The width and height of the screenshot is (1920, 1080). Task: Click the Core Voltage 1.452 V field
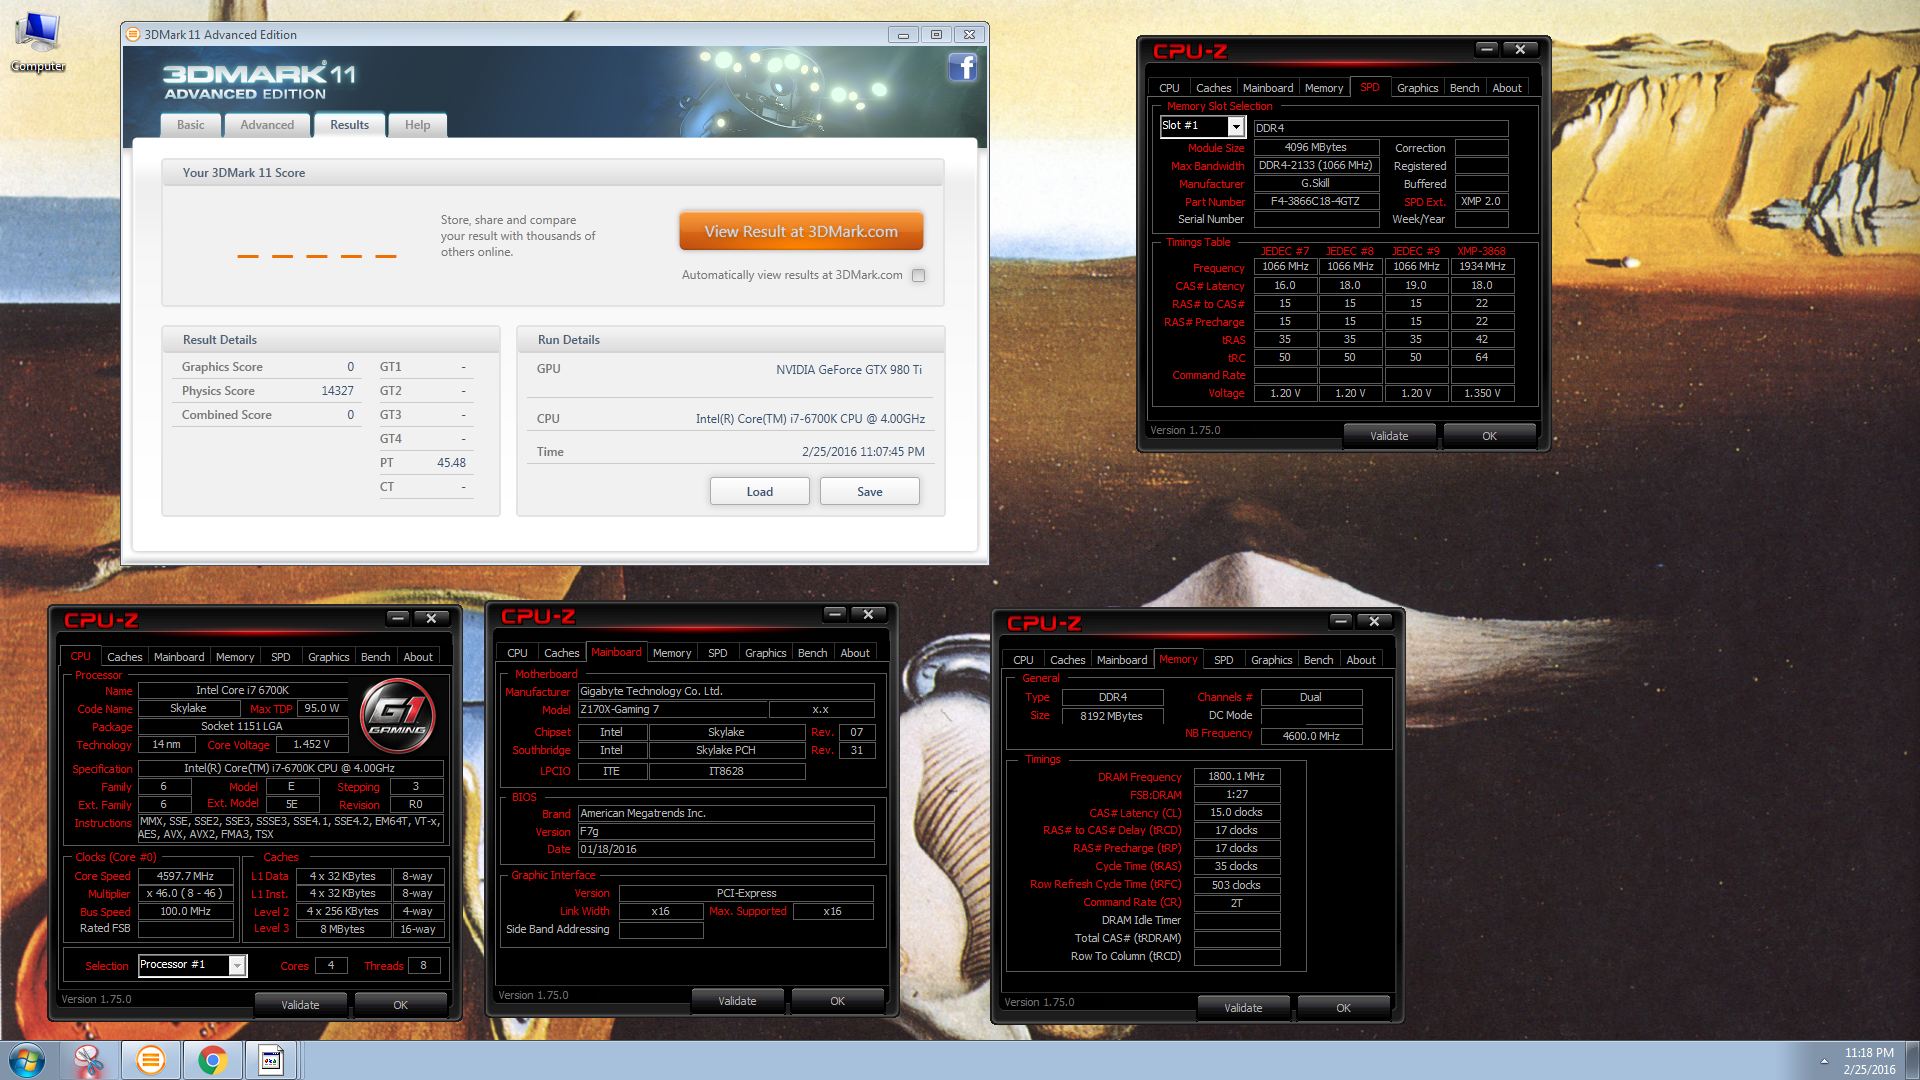coord(311,745)
